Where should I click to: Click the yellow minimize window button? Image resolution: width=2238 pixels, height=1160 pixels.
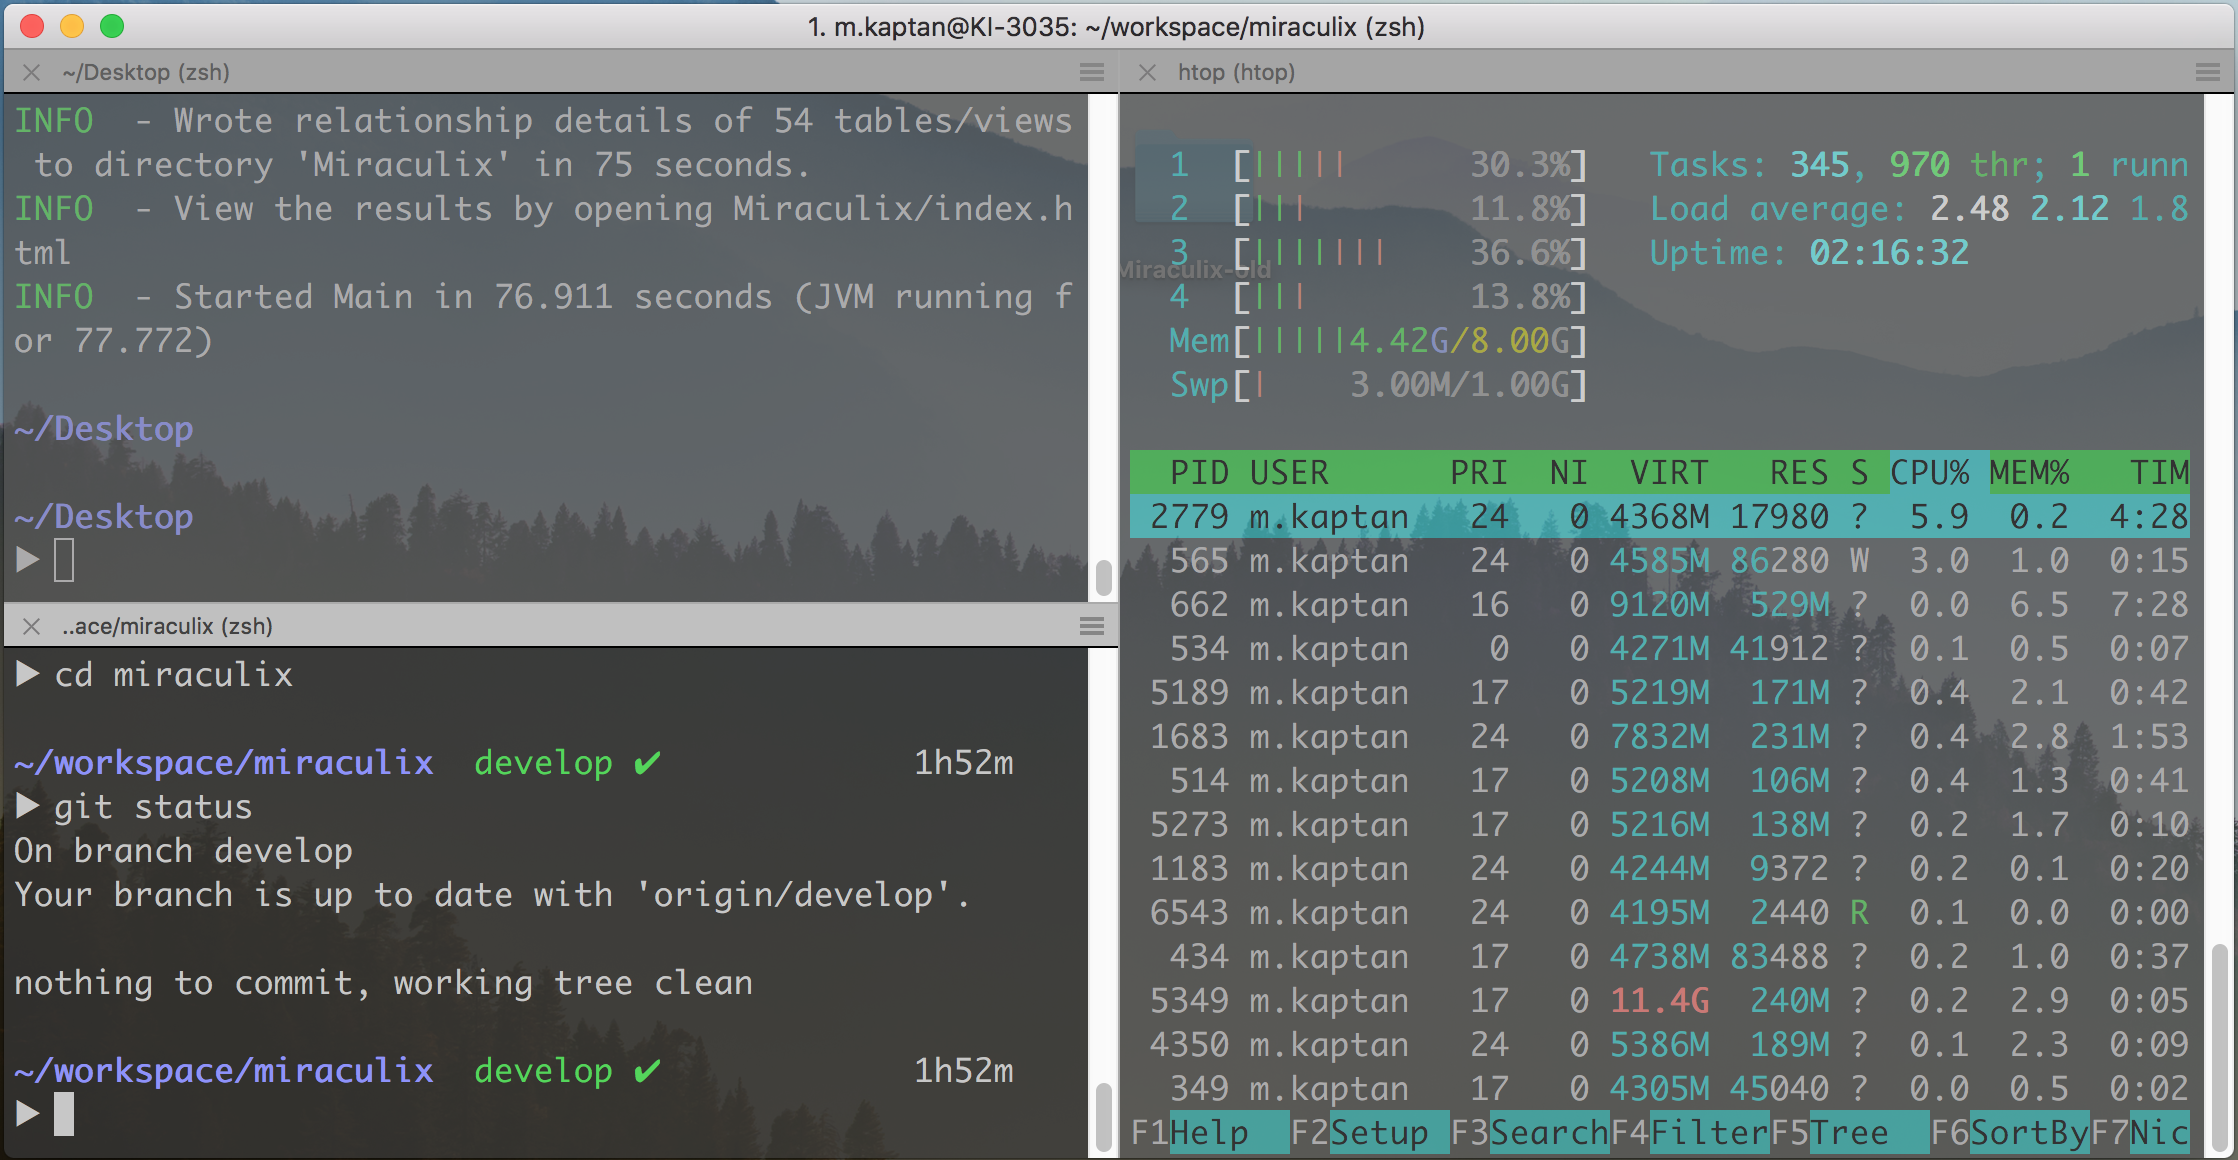pos(72,26)
